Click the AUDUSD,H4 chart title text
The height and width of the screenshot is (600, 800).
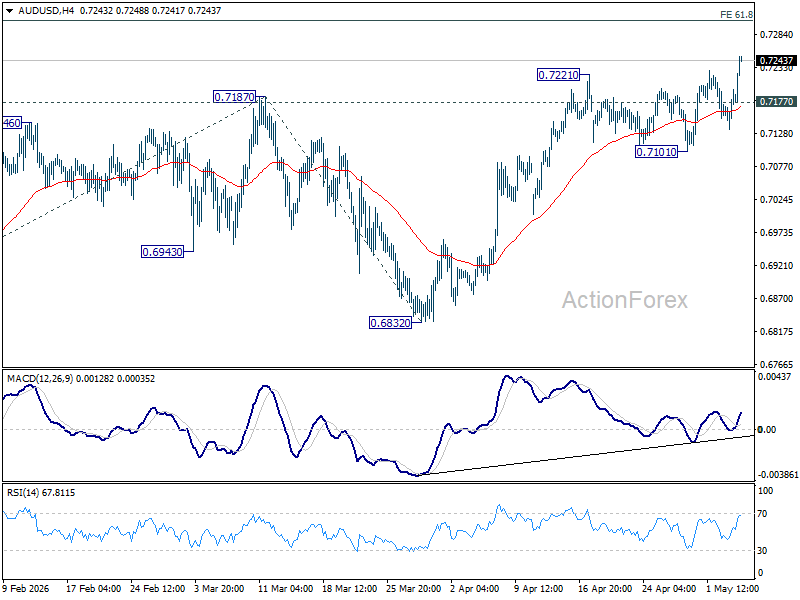click(x=46, y=11)
